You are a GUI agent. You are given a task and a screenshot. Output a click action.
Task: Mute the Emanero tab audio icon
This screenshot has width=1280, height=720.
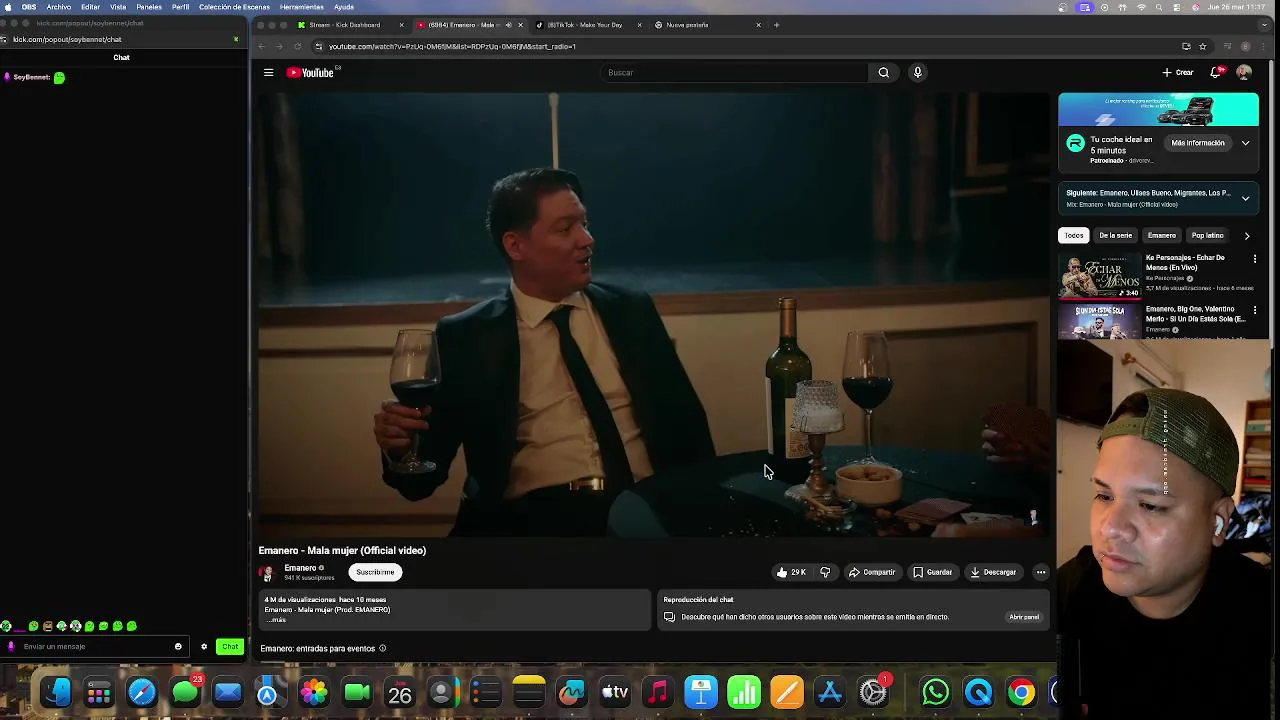click(x=508, y=25)
